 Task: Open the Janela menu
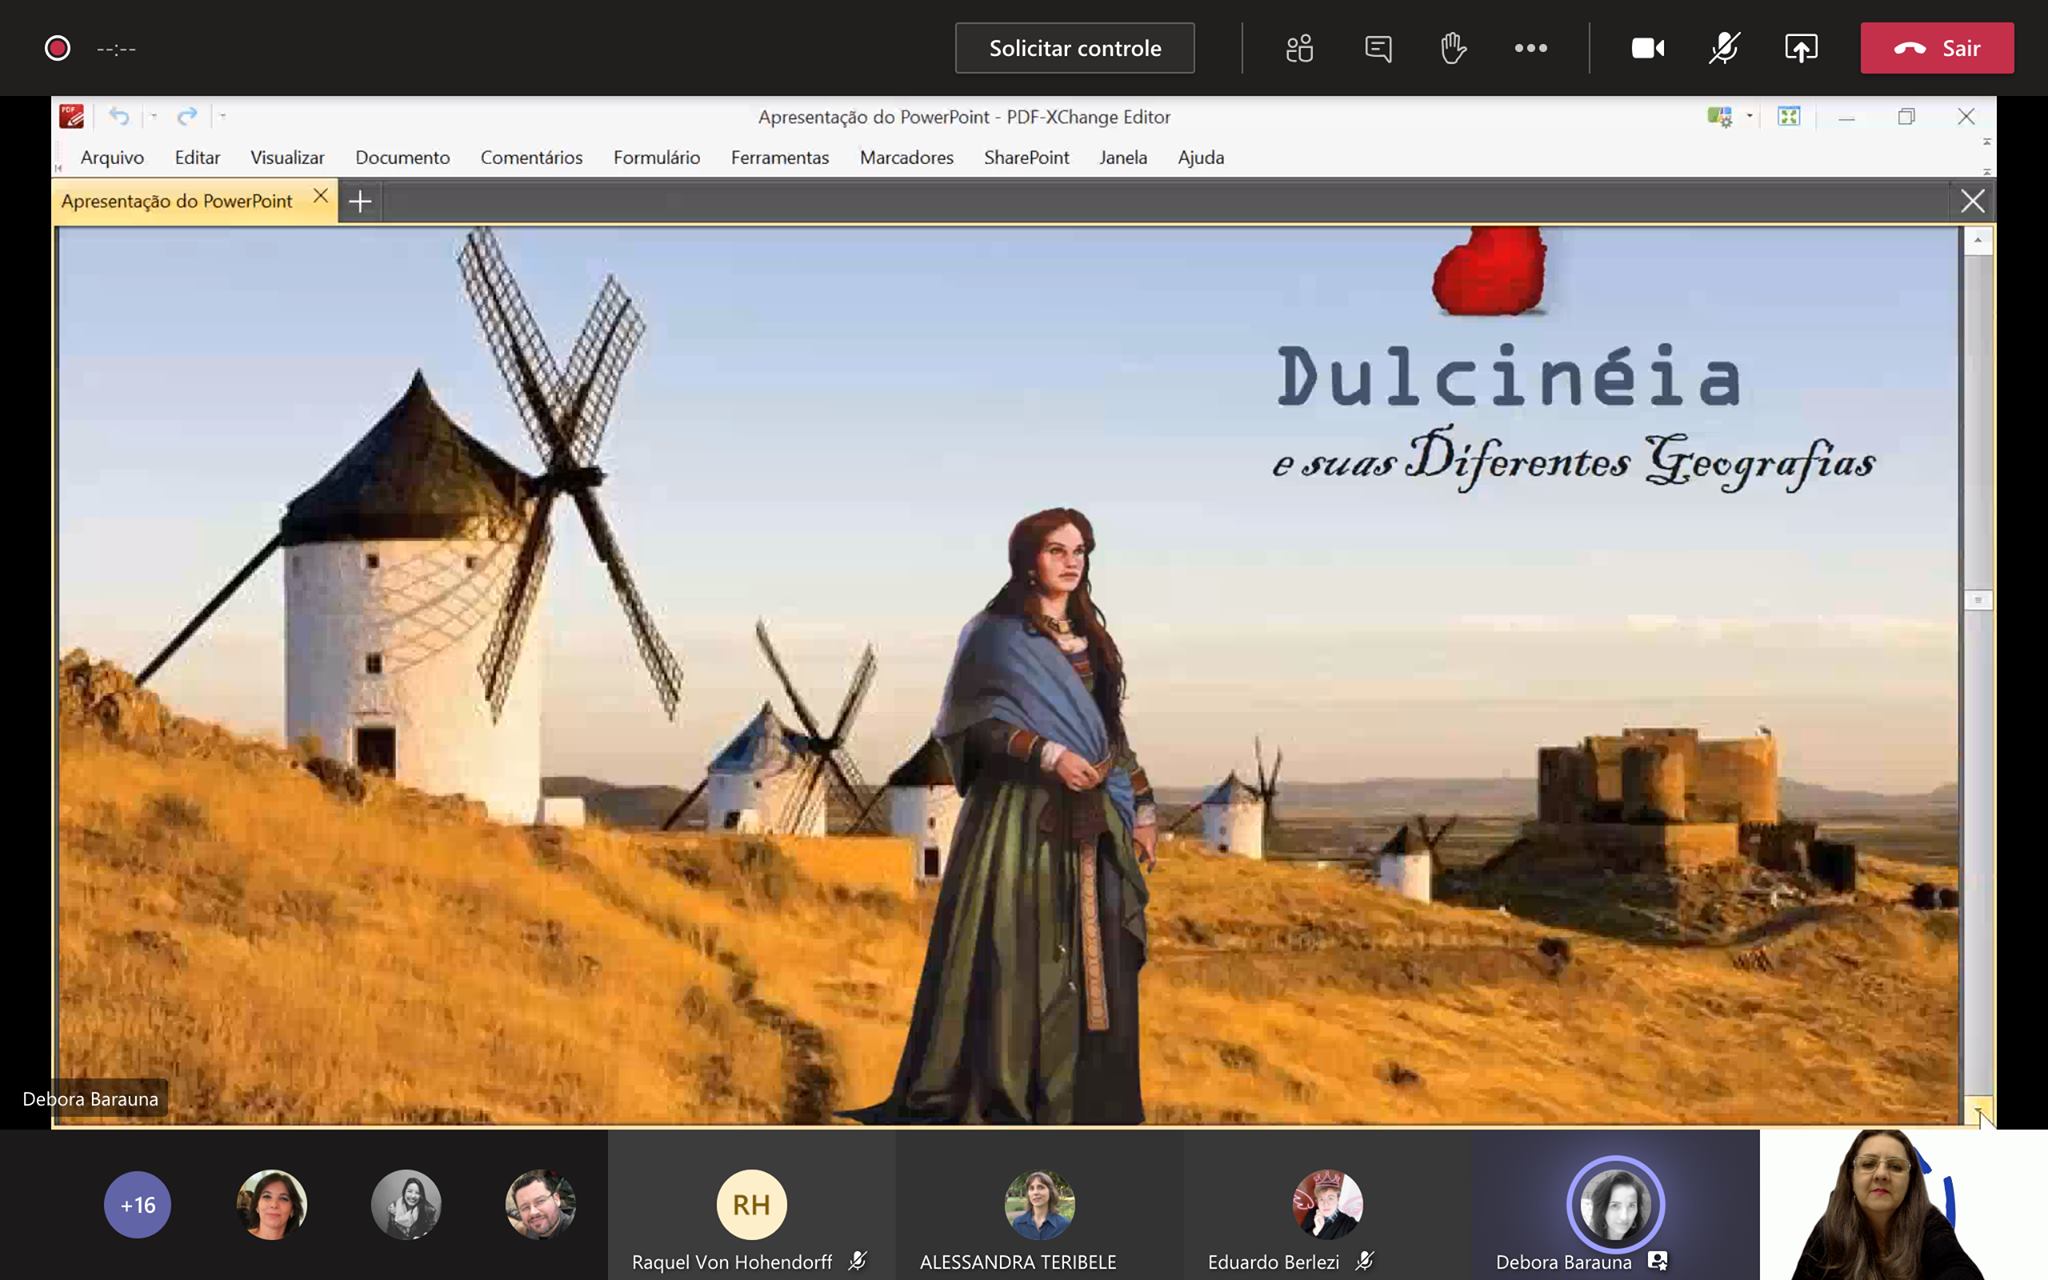tap(1123, 157)
